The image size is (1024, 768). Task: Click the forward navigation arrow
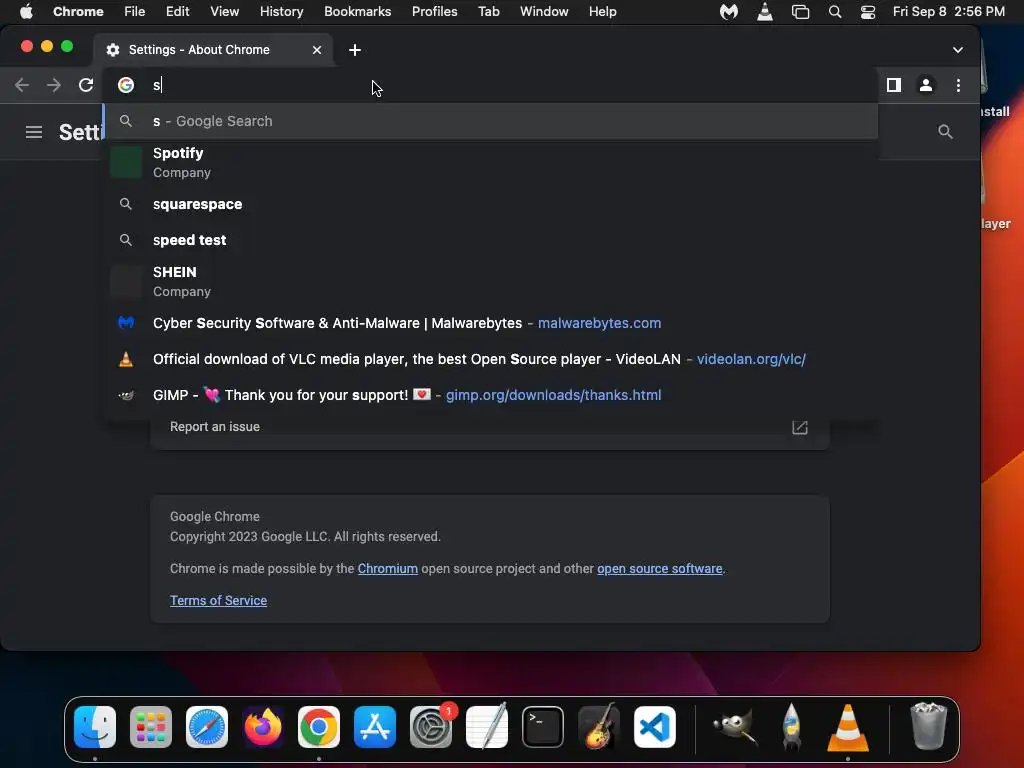pos(54,85)
